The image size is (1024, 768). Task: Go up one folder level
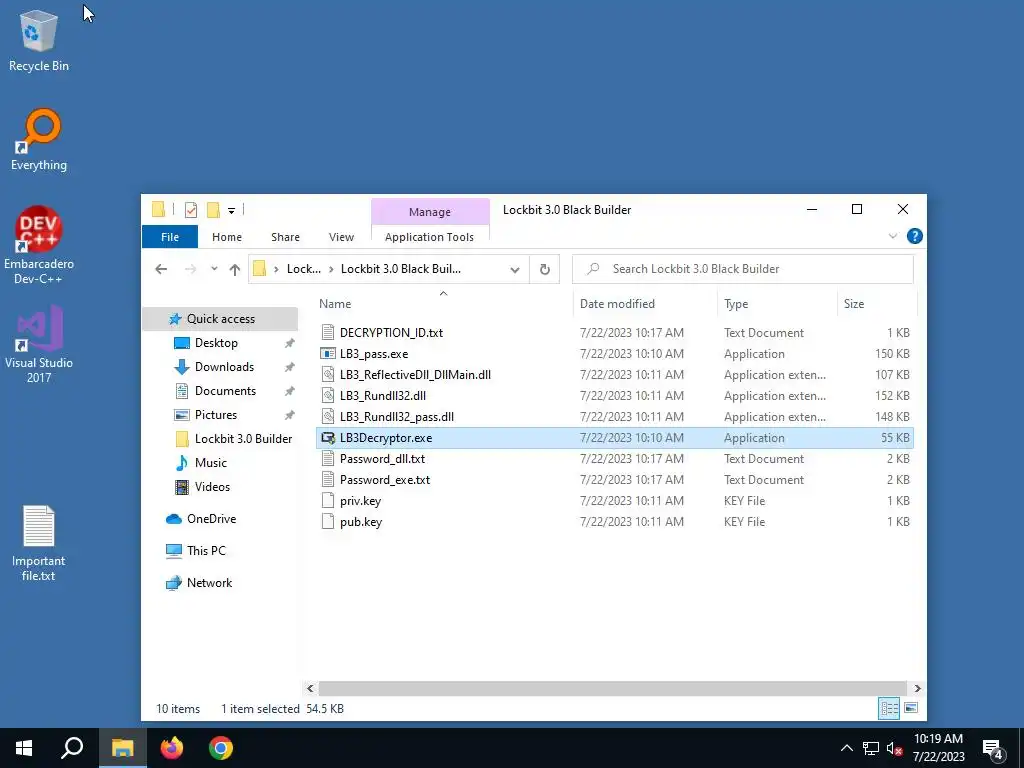234,269
